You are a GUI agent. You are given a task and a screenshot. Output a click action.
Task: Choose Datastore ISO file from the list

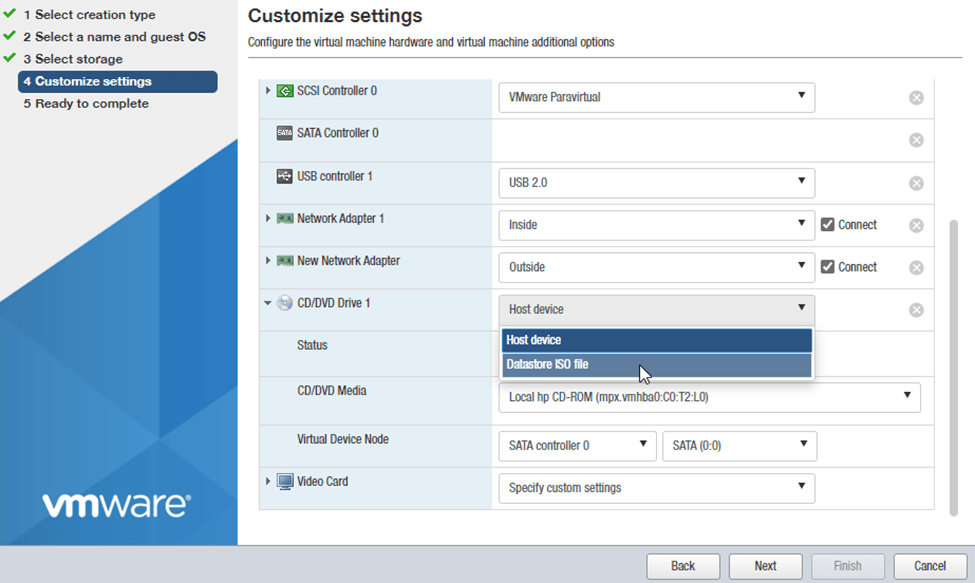657,365
